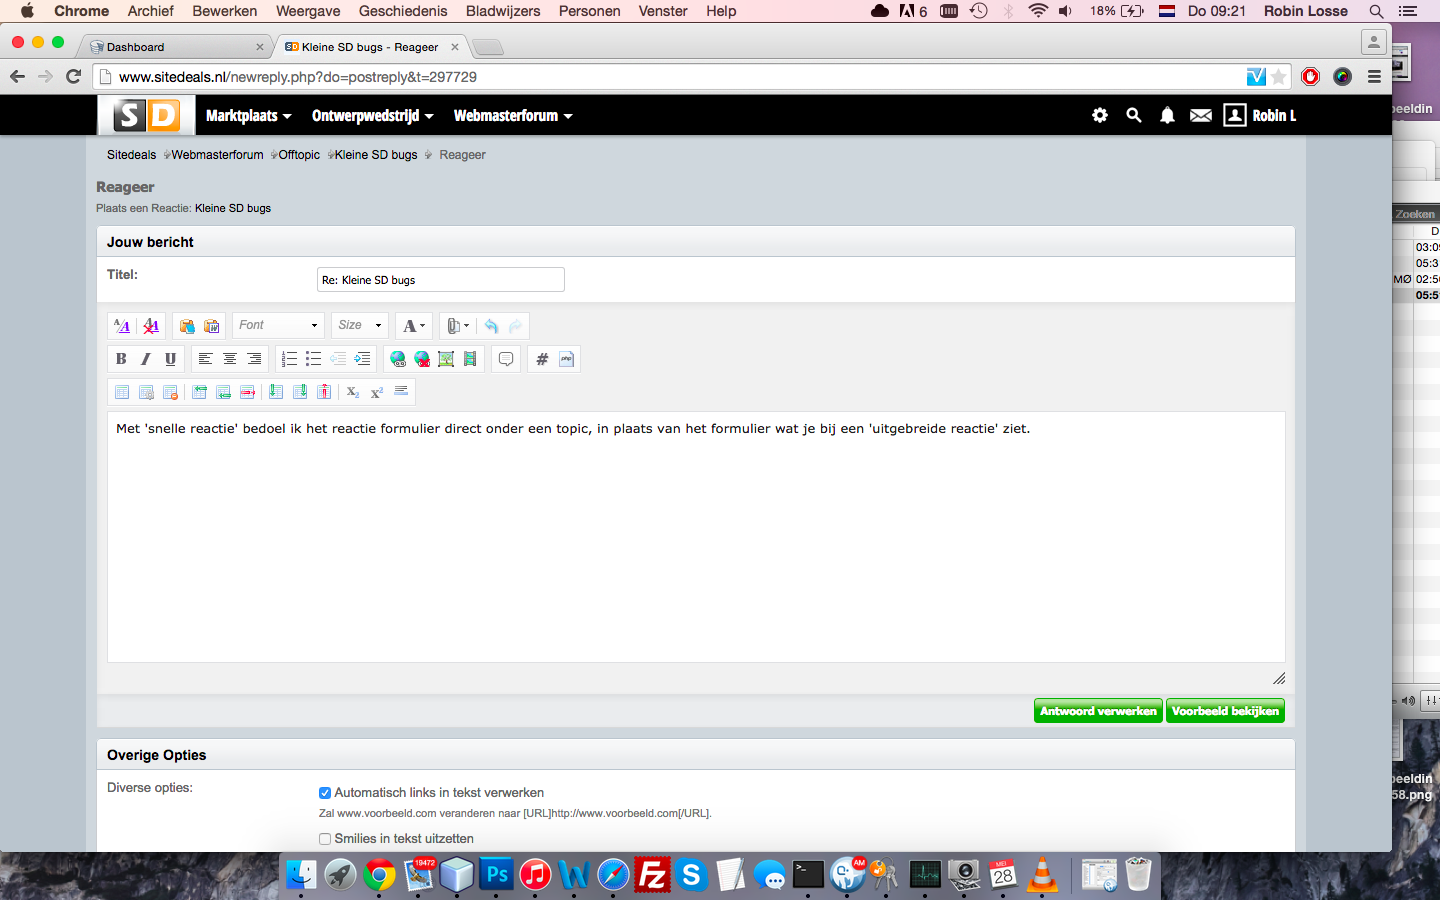Screen dimensions: 1440x900
Task: Apply italic formatting with the I button
Action: click(x=146, y=359)
